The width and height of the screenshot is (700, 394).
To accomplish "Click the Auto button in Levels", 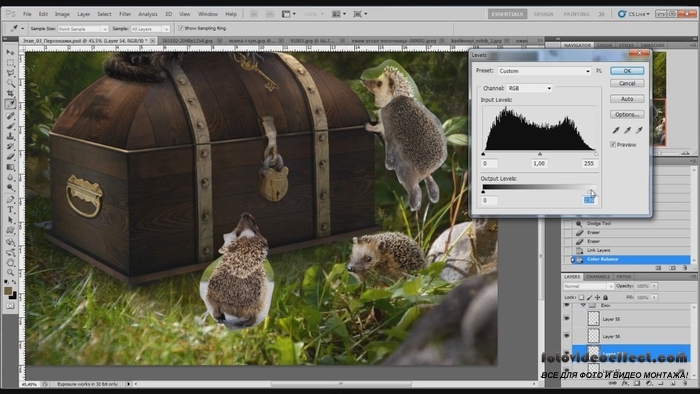I will point(627,99).
